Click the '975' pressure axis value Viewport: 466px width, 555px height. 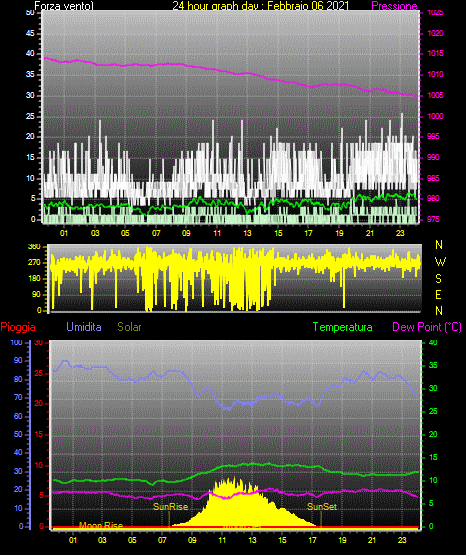[433, 219]
